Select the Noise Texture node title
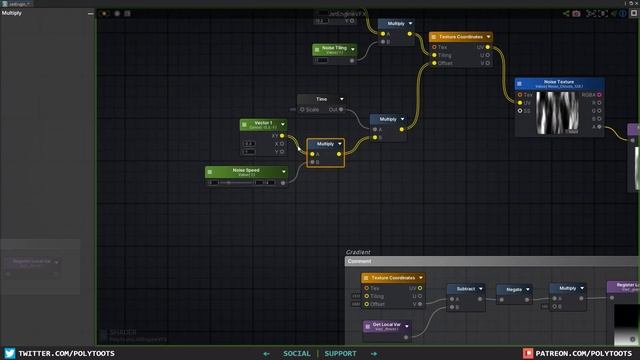640x360 pixels. point(559,82)
